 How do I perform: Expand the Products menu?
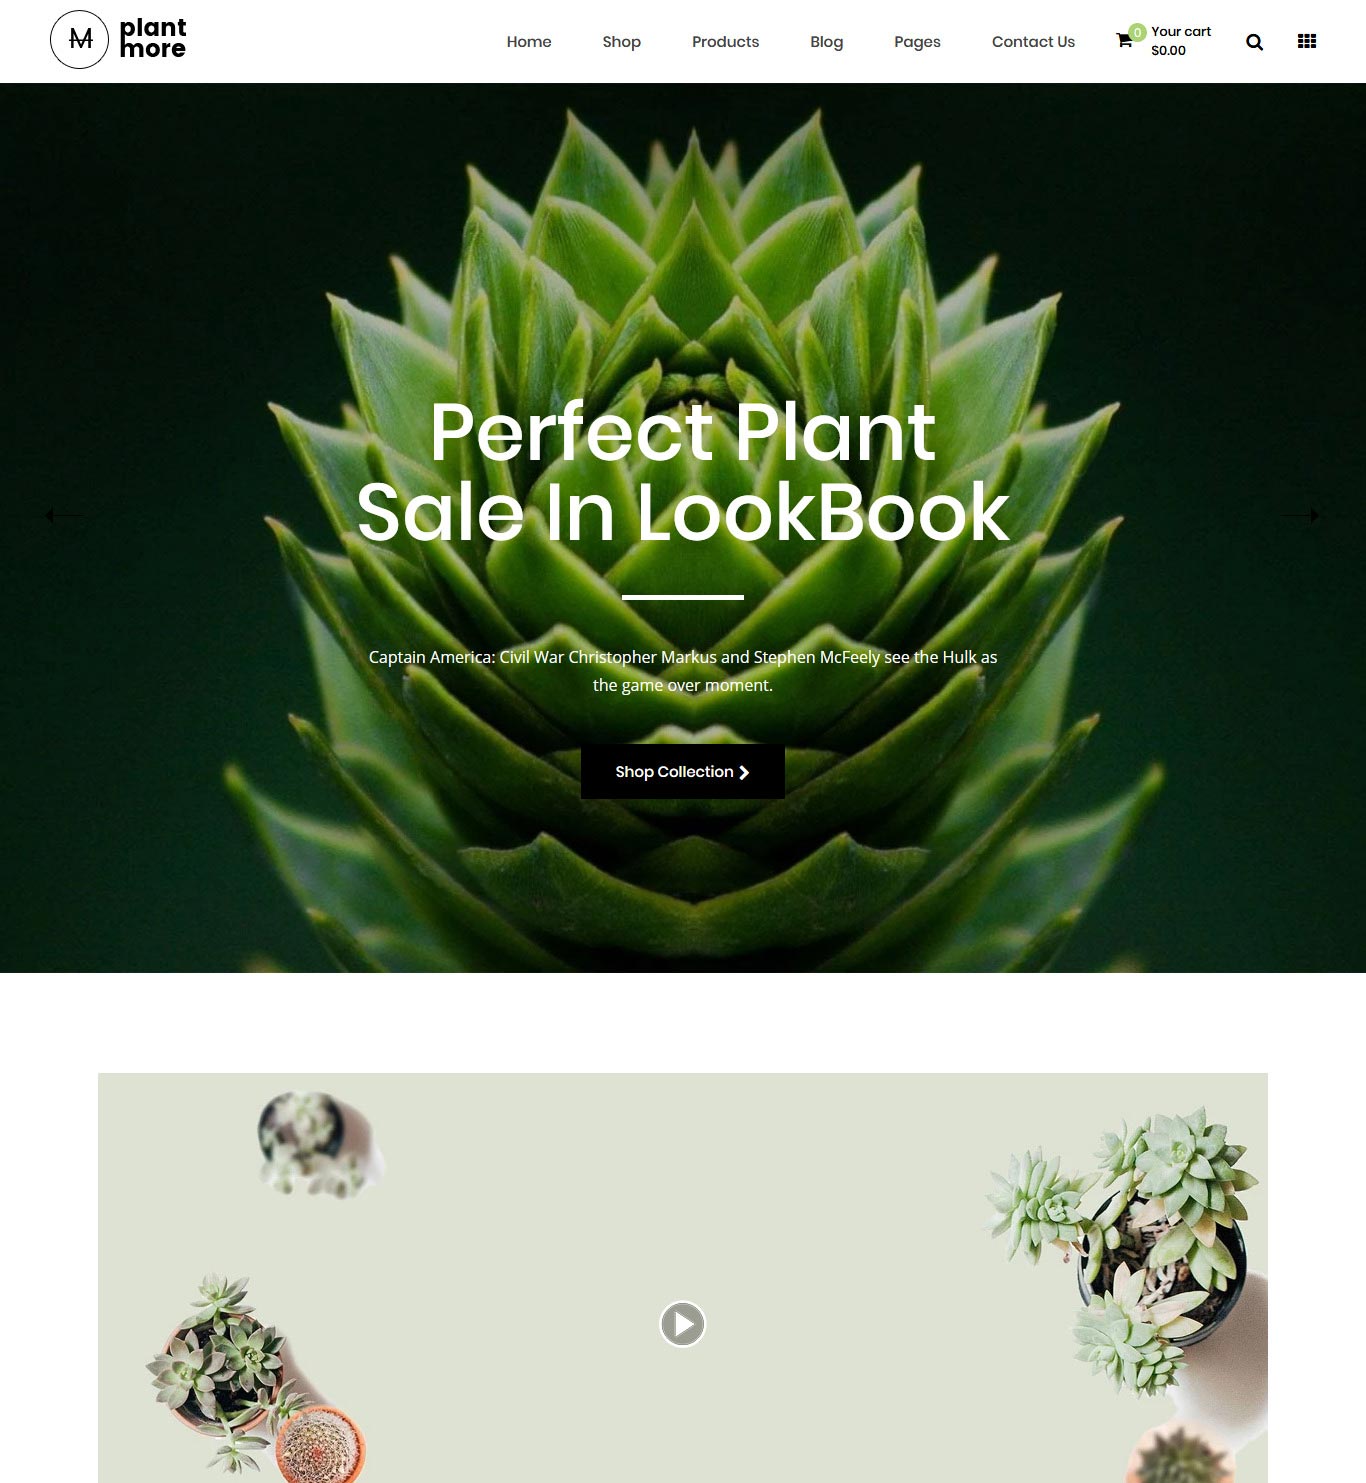point(725,42)
